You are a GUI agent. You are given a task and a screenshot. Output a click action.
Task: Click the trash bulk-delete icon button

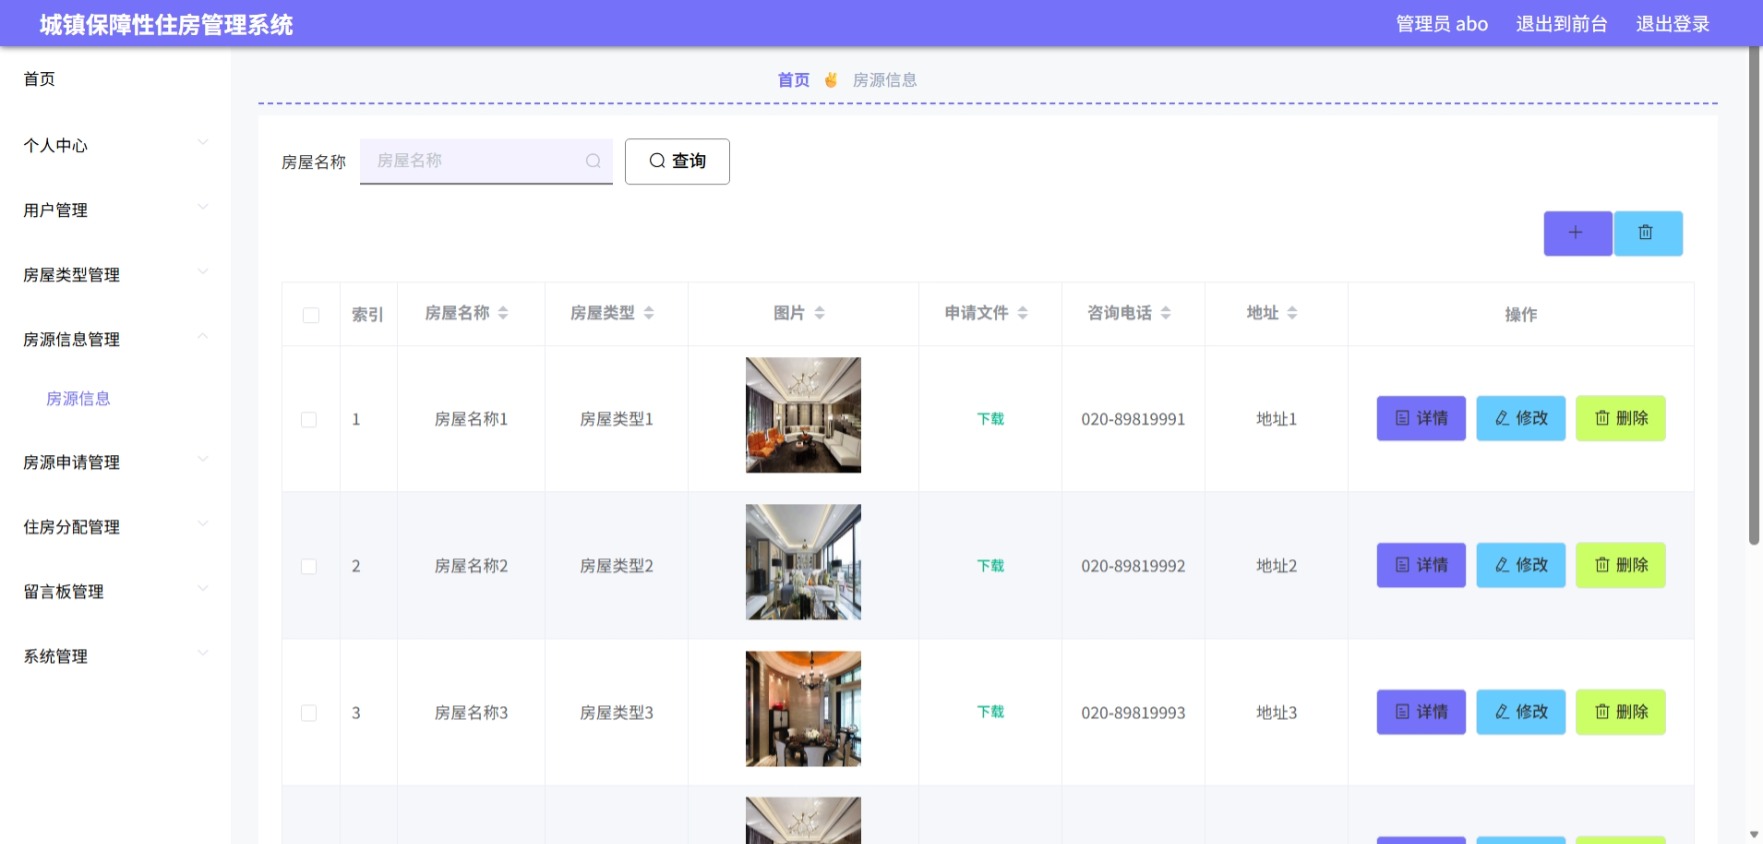tap(1648, 233)
